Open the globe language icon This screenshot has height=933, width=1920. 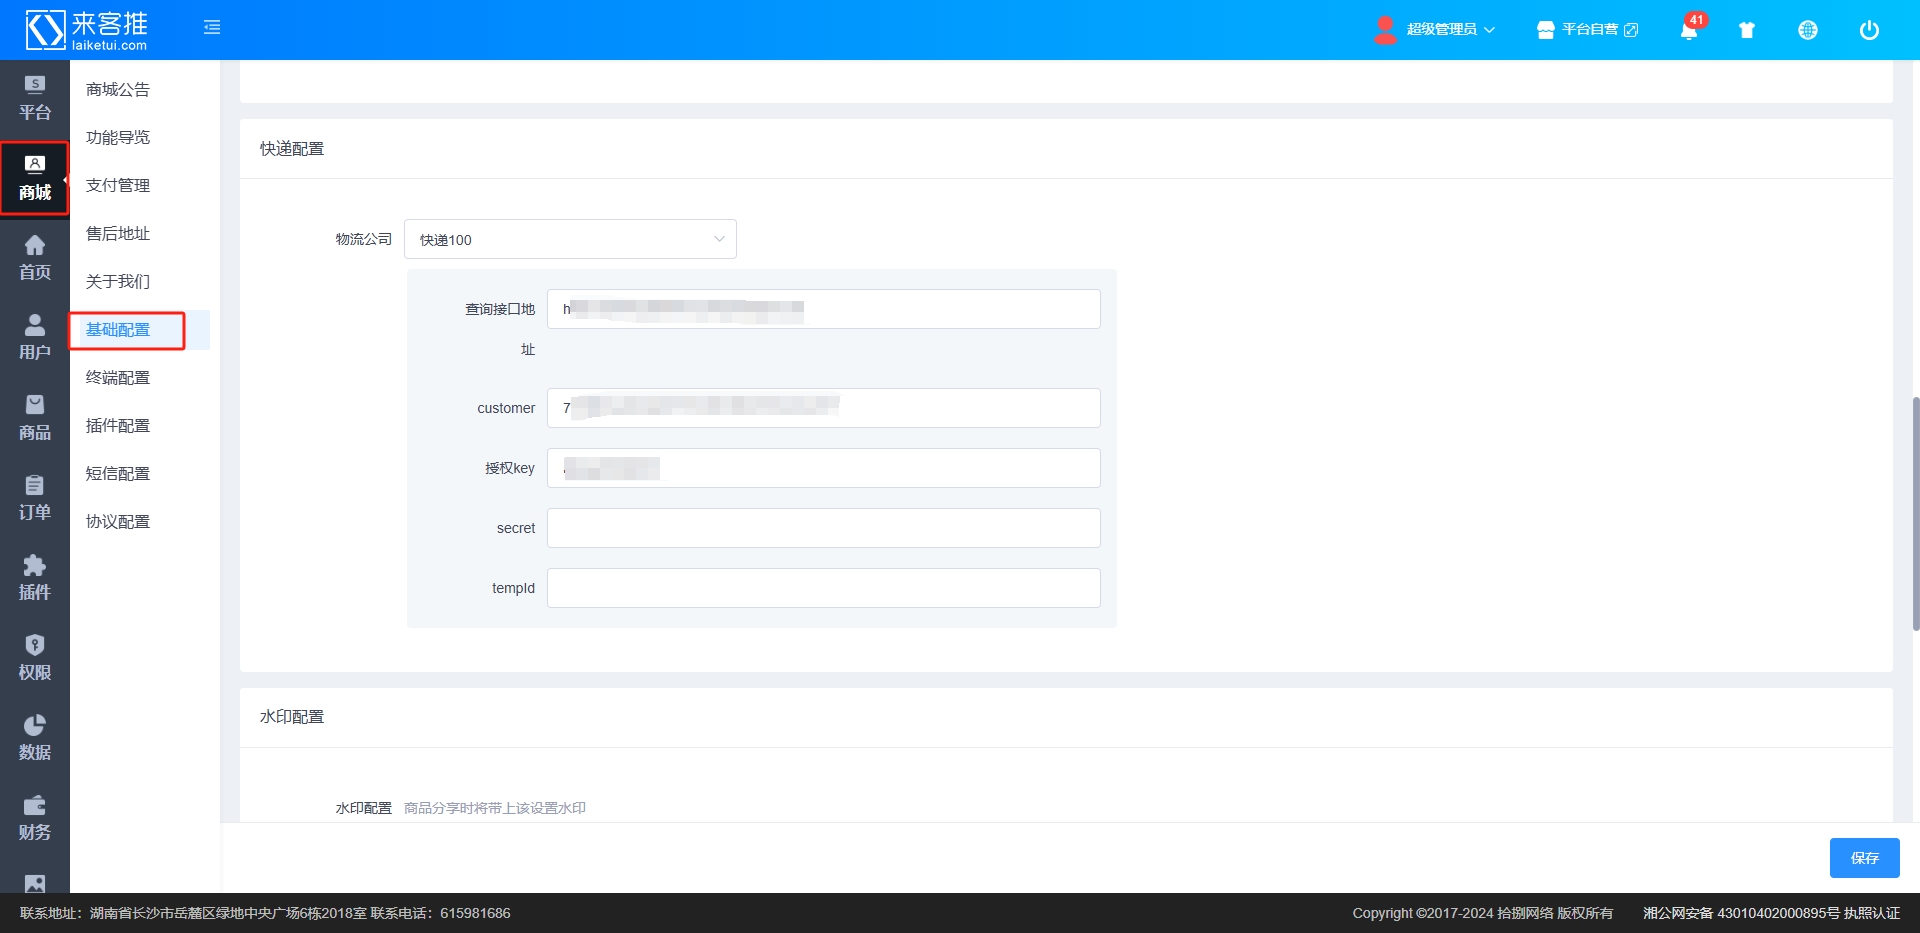click(1808, 30)
